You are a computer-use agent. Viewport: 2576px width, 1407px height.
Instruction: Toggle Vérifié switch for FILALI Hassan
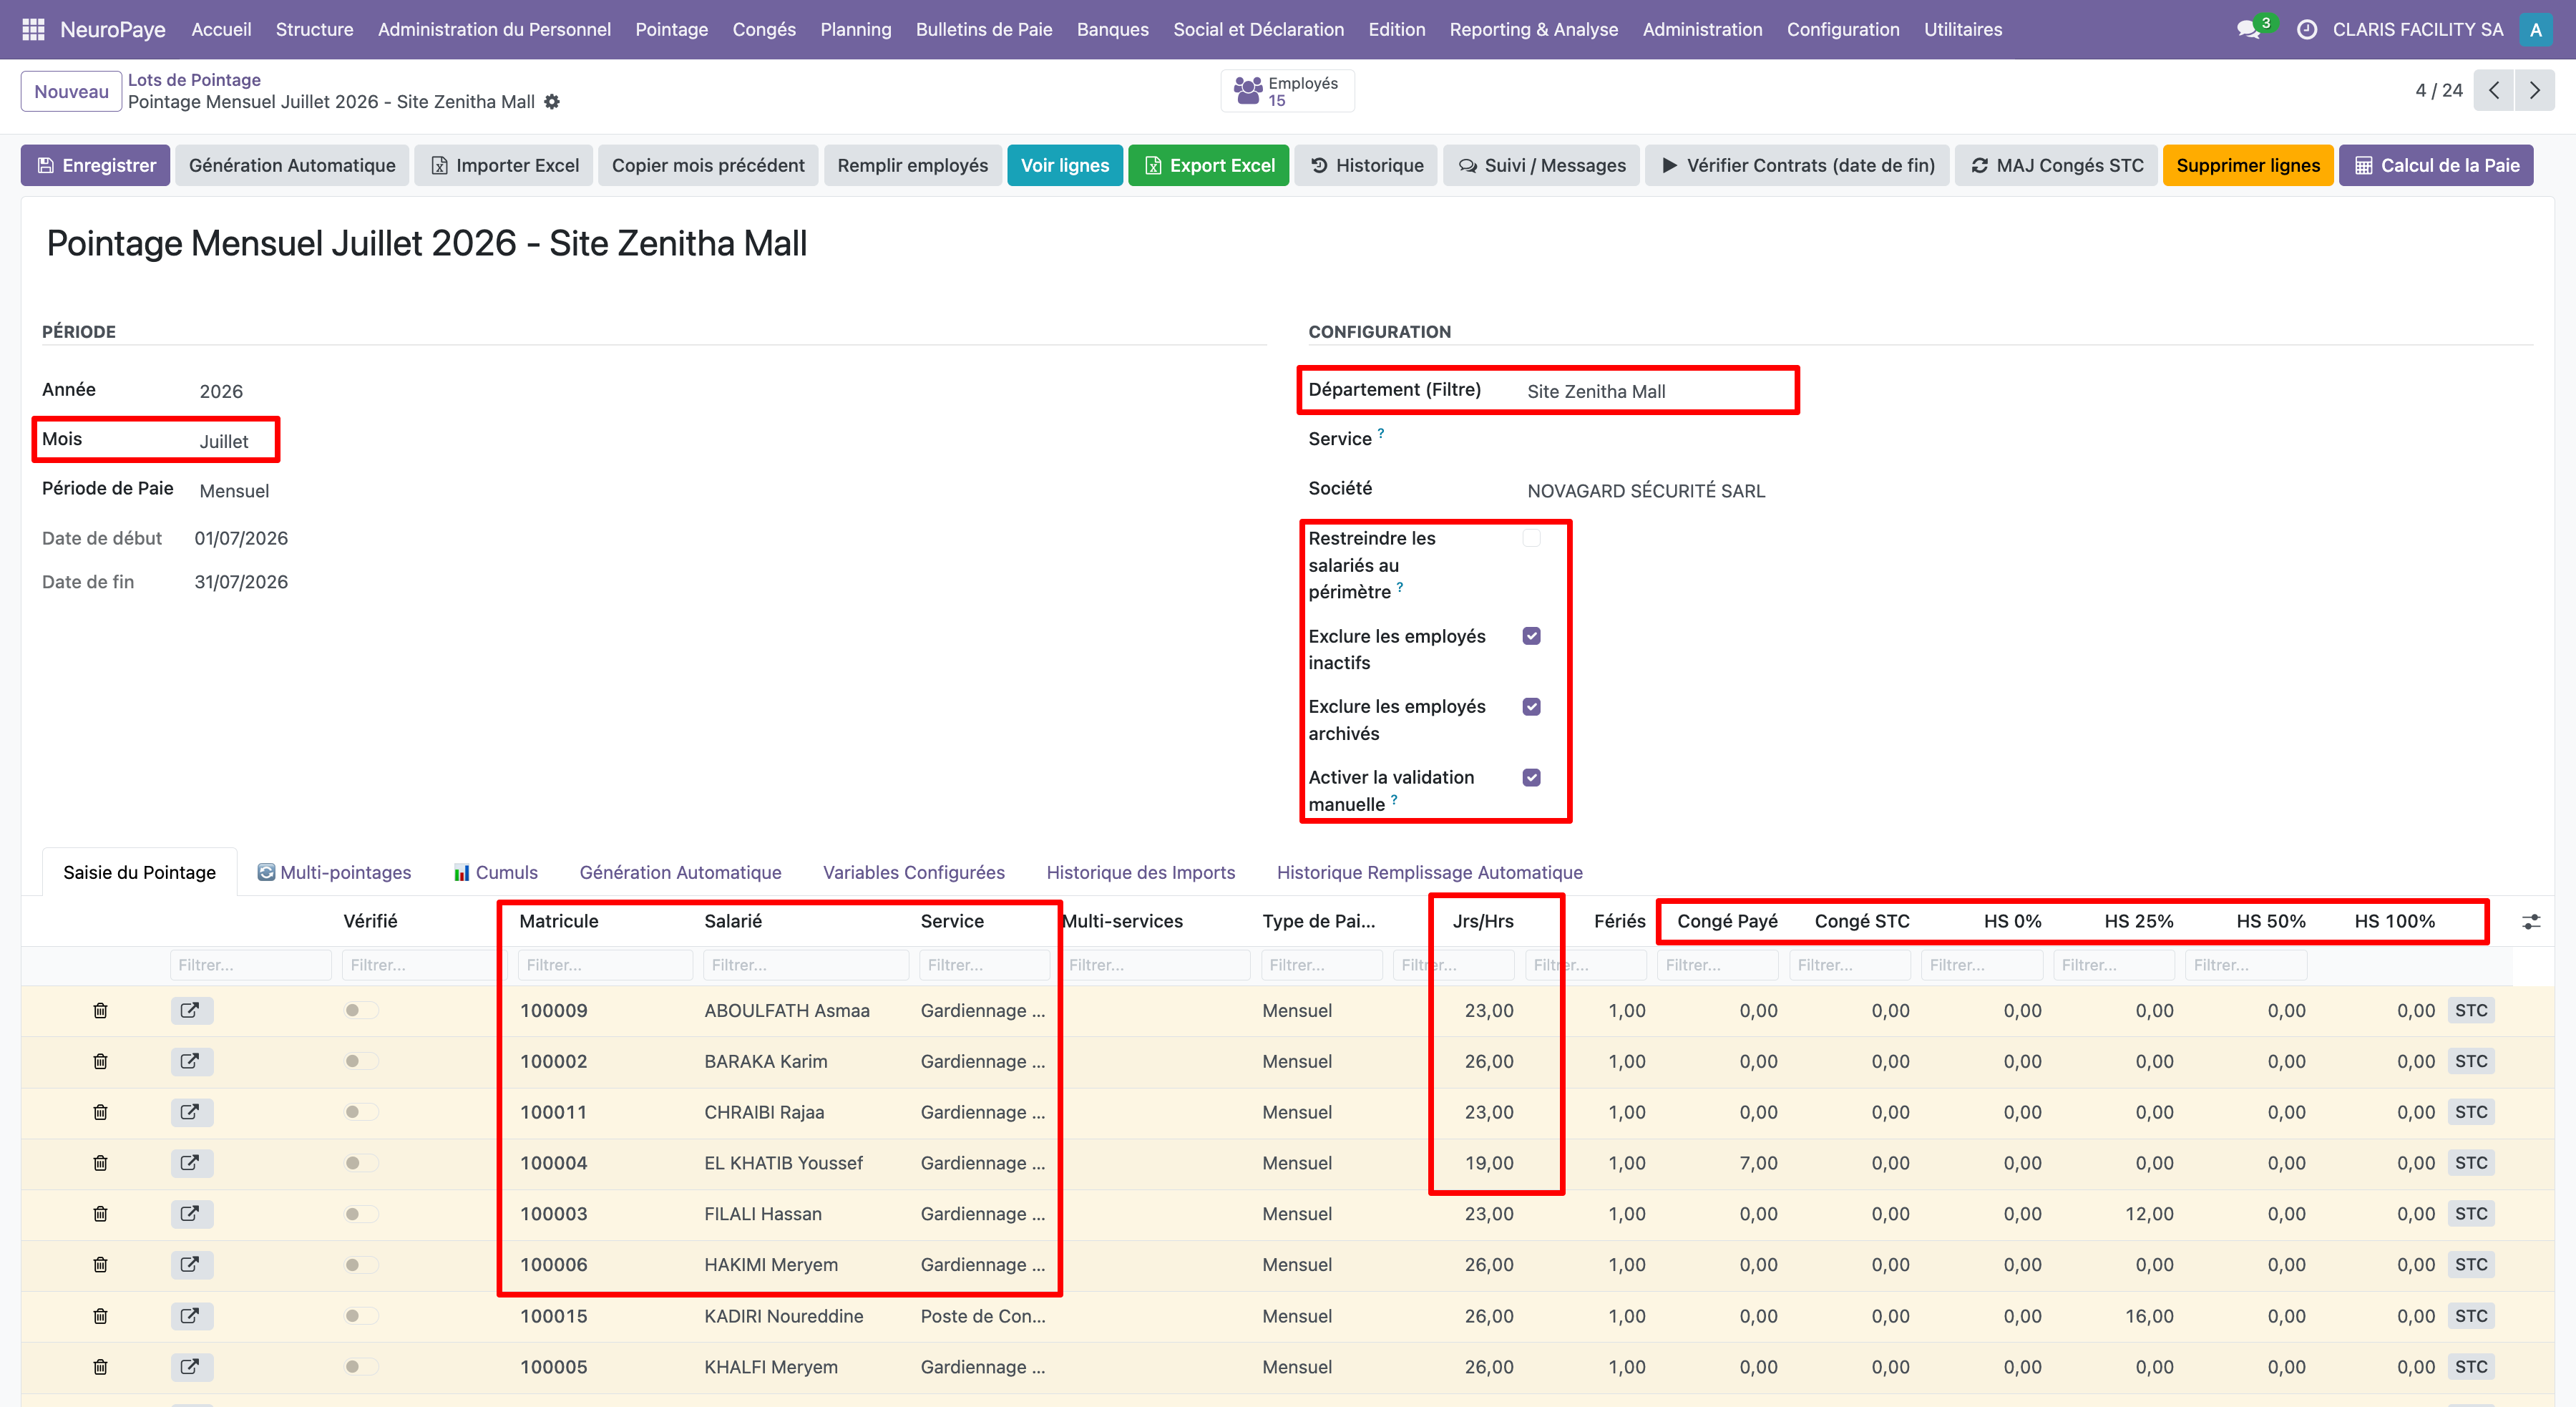pos(361,1214)
